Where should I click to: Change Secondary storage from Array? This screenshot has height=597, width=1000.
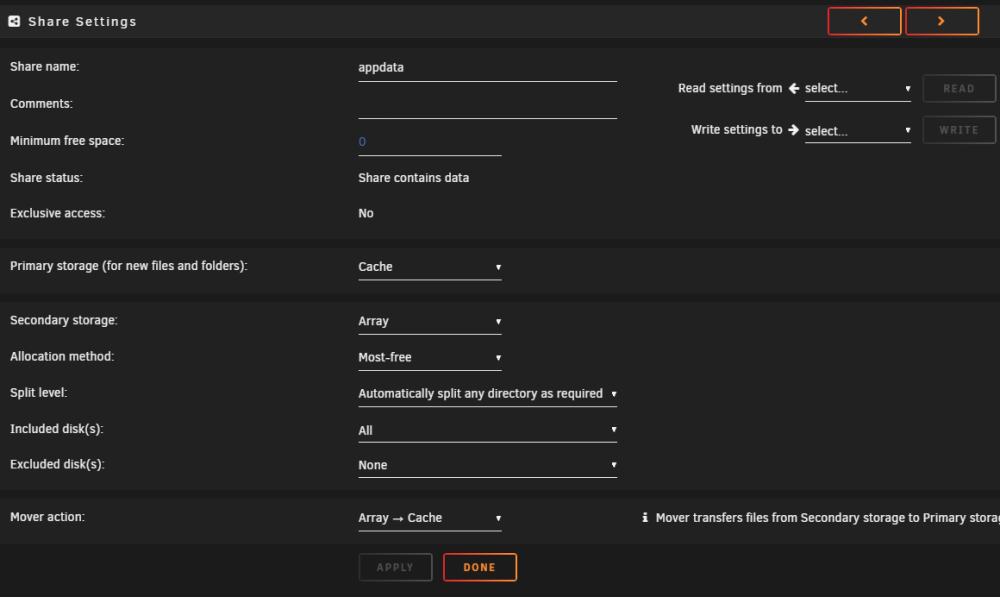(430, 321)
